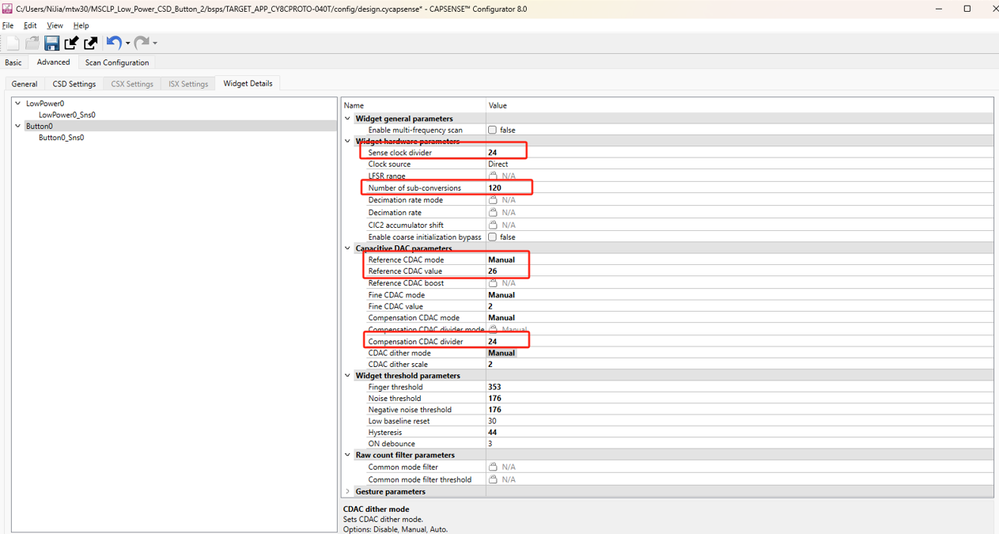Click the lock icon on CIC2 accumulator shift
Image resolution: width=999 pixels, height=534 pixels.
pyautogui.click(x=492, y=225)
